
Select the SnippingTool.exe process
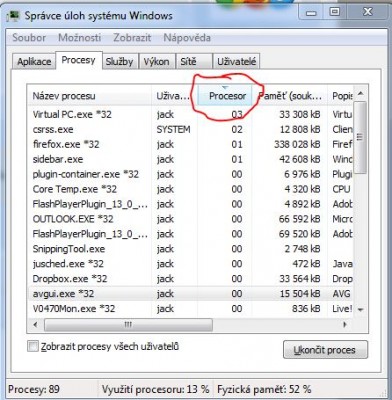point(190,249)
